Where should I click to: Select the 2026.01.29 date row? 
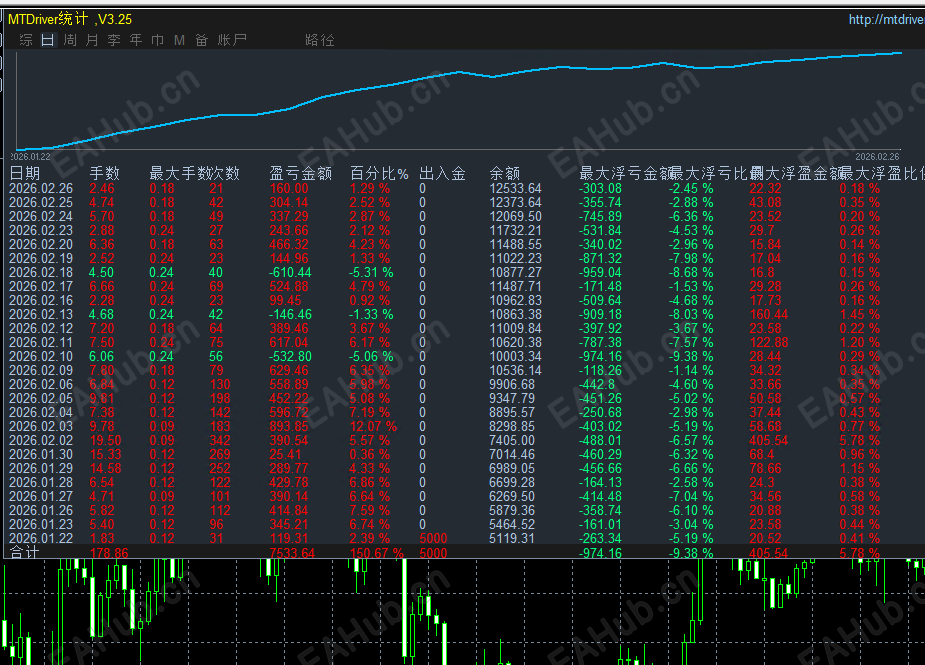click(x=41, y=469)
